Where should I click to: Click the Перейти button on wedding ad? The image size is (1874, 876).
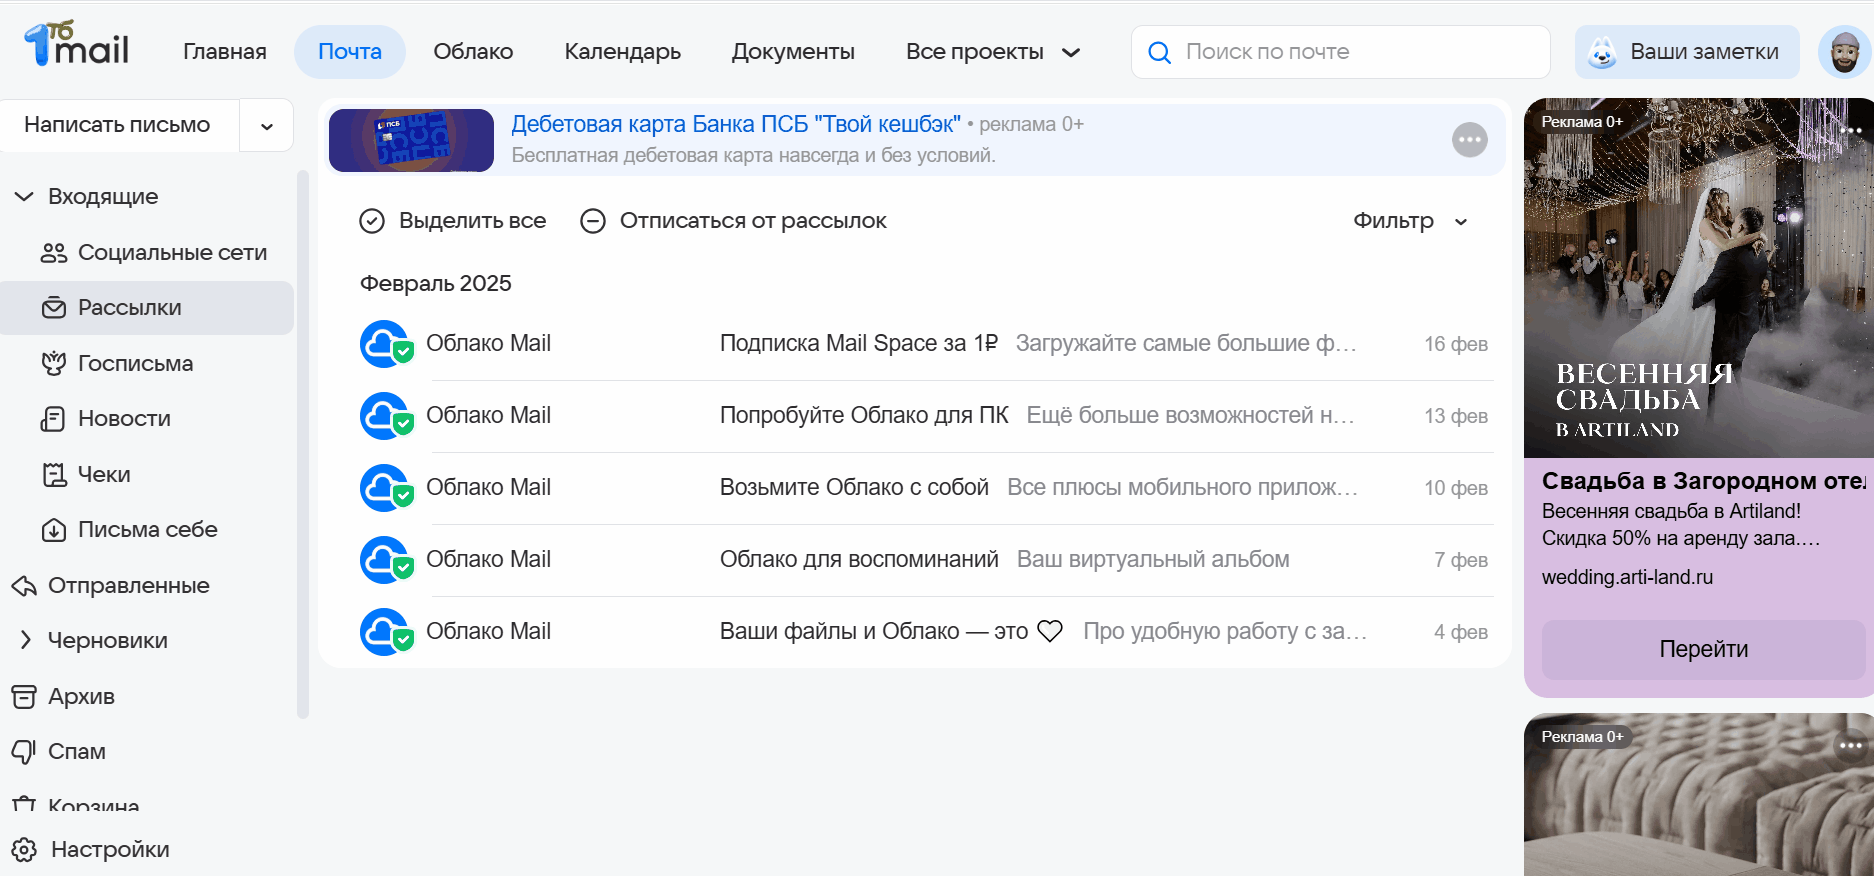(x=1703, y=649)
